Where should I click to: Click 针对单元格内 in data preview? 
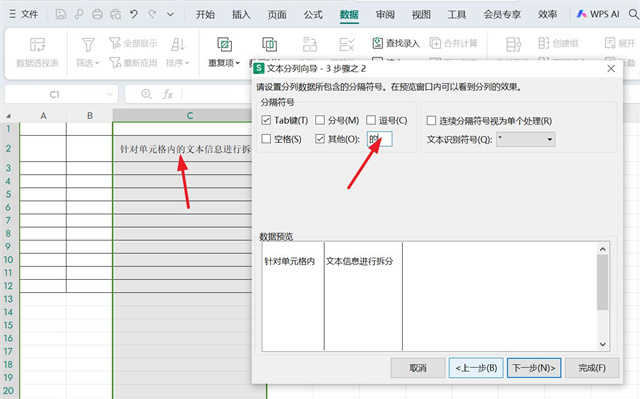click(289, 261)
